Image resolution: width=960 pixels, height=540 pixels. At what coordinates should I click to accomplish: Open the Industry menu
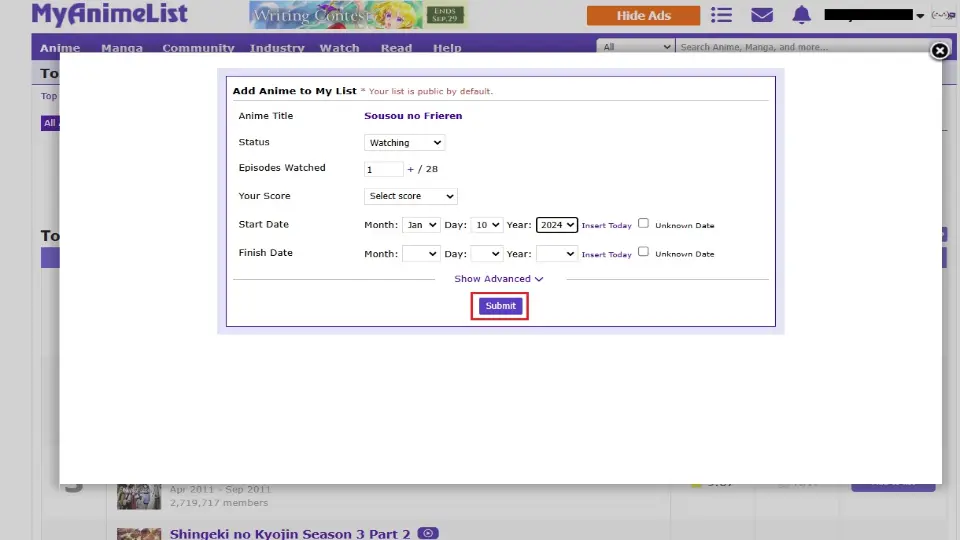[277, 48]
